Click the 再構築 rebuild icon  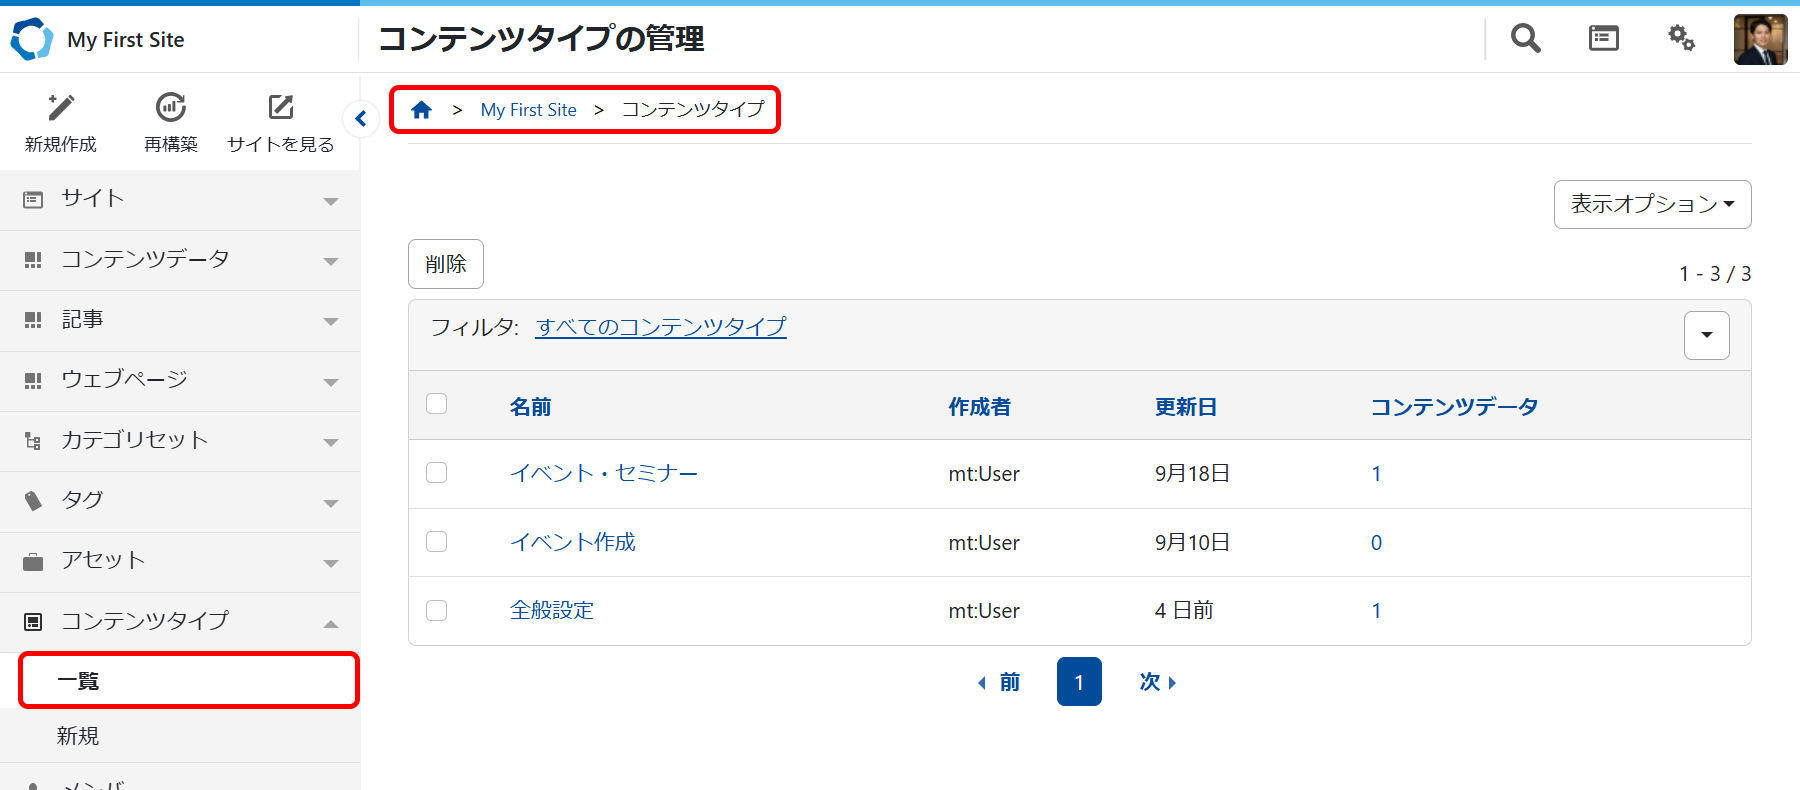pyautogui.click(x=171, y=107)
